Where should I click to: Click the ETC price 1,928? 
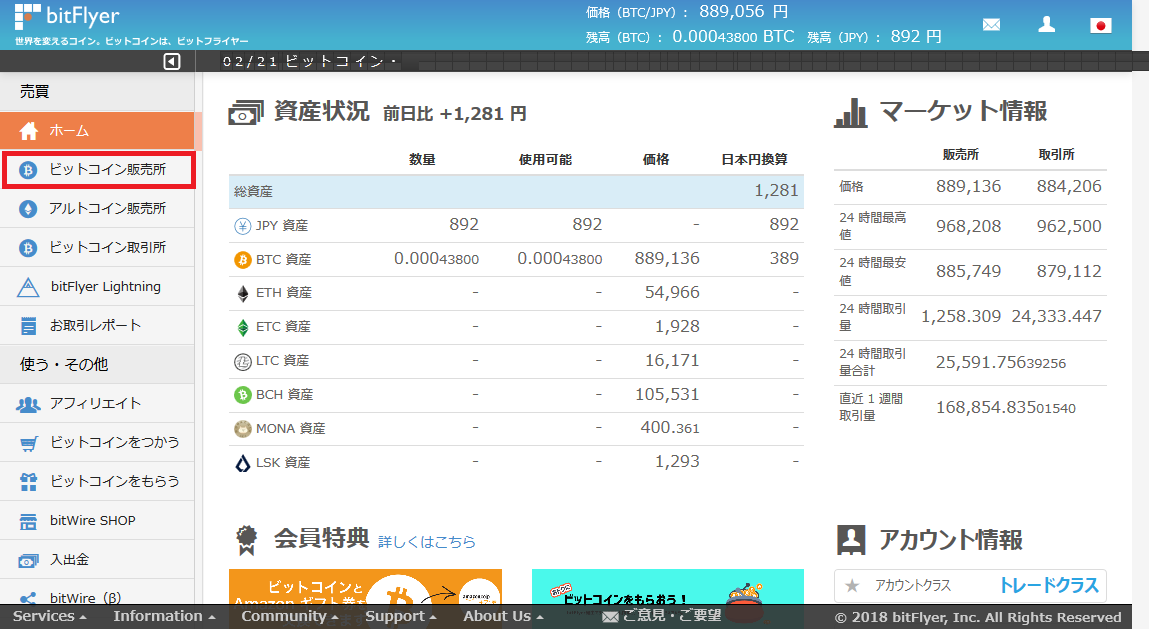[x=677, y=326]
